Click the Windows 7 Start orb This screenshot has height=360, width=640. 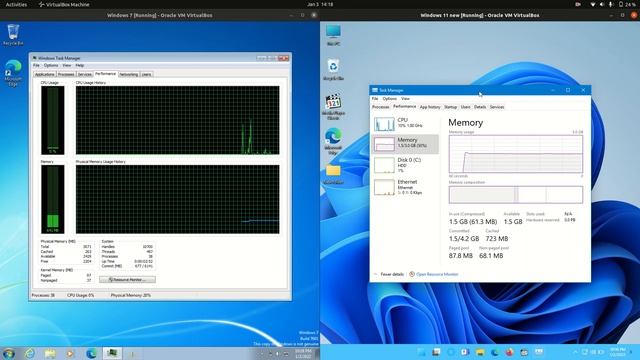(x=9, y=353)
